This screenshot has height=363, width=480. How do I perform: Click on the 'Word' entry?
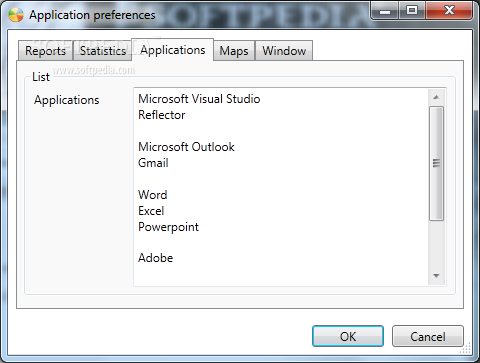tap(153, 195)
